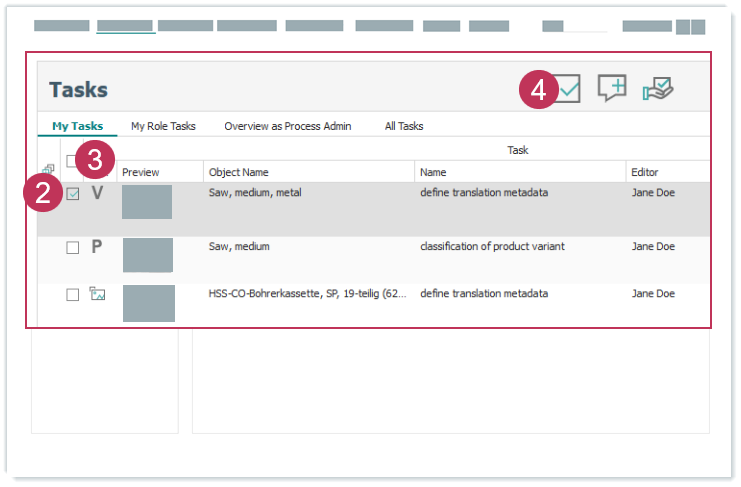
Task: Click the add comment speech bubble icon
Action: (x=612, y=89)
